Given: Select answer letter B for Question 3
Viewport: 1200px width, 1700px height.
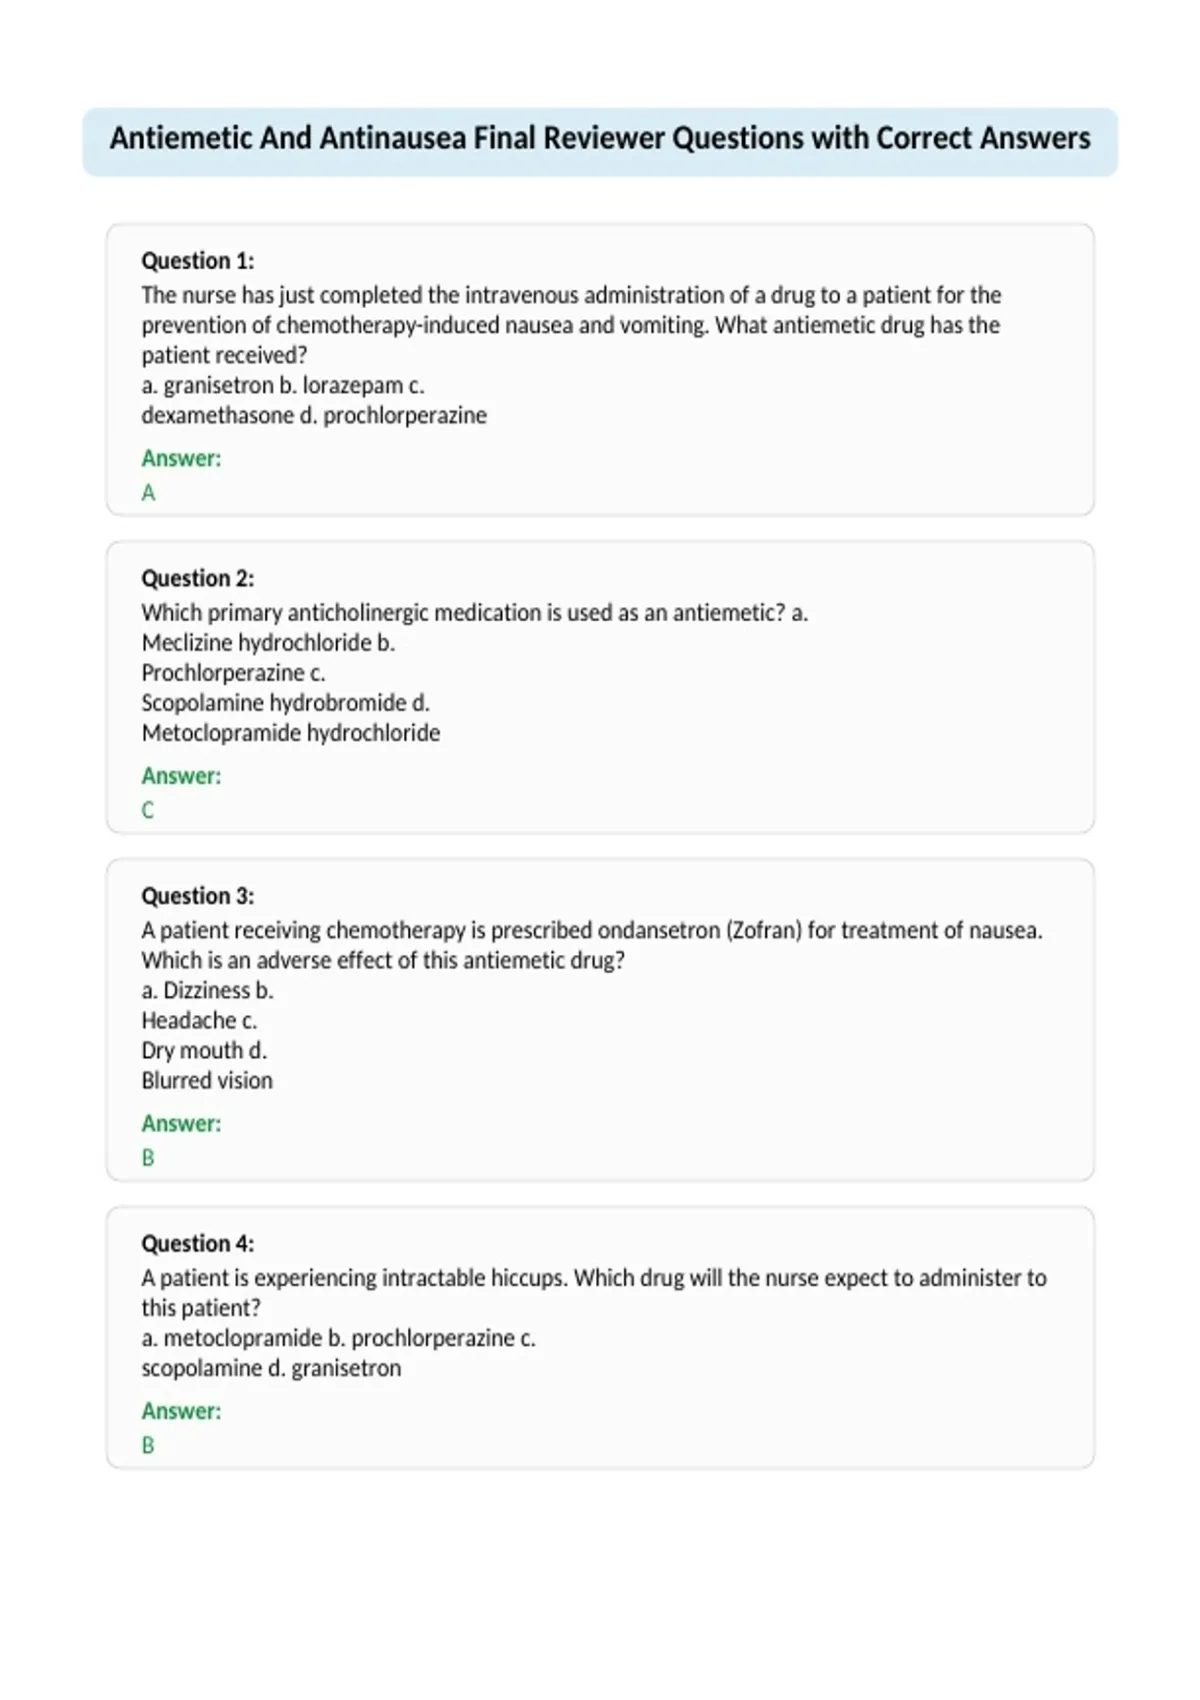Looking at the screenshot, I should pyautogui.click(x=148, y=1158).
